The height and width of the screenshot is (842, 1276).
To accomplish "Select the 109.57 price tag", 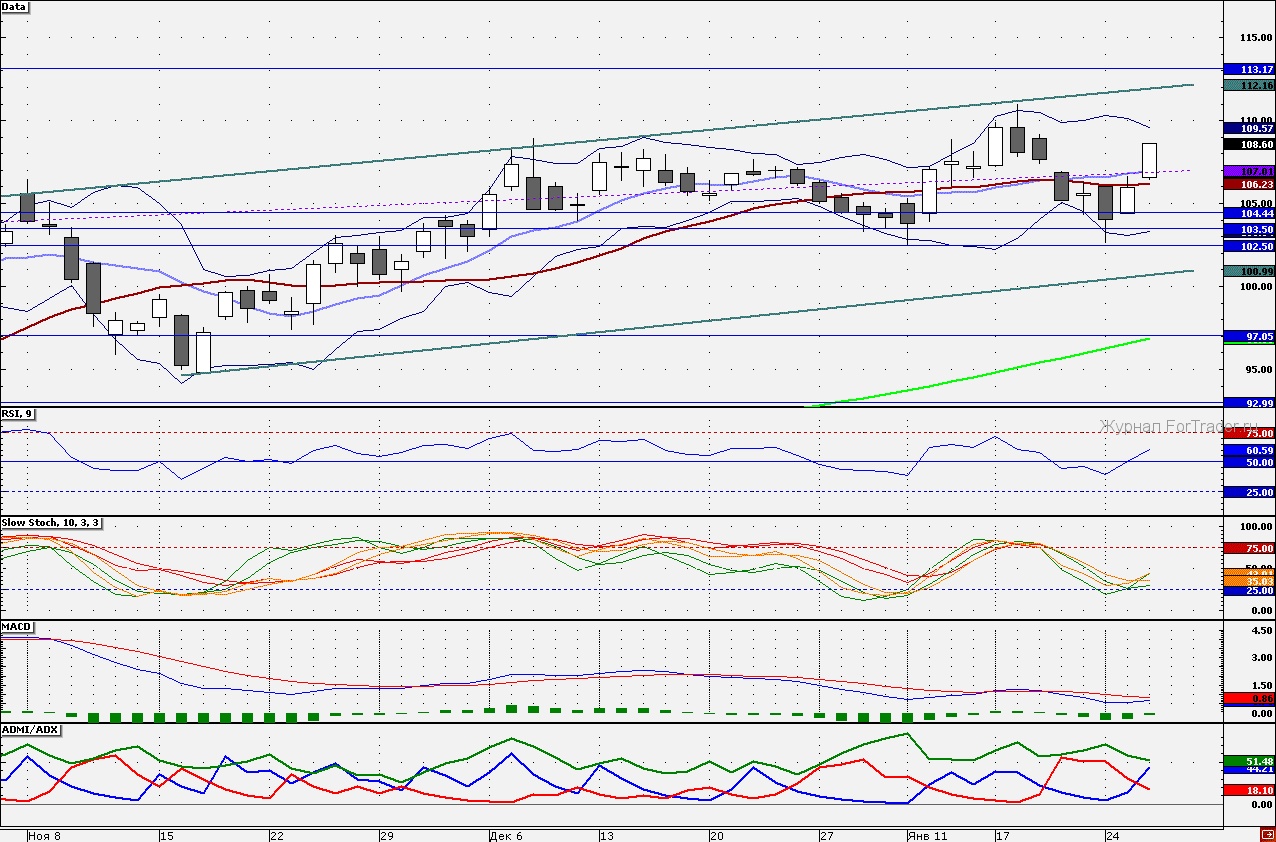I will click(x=1249, y=128).
